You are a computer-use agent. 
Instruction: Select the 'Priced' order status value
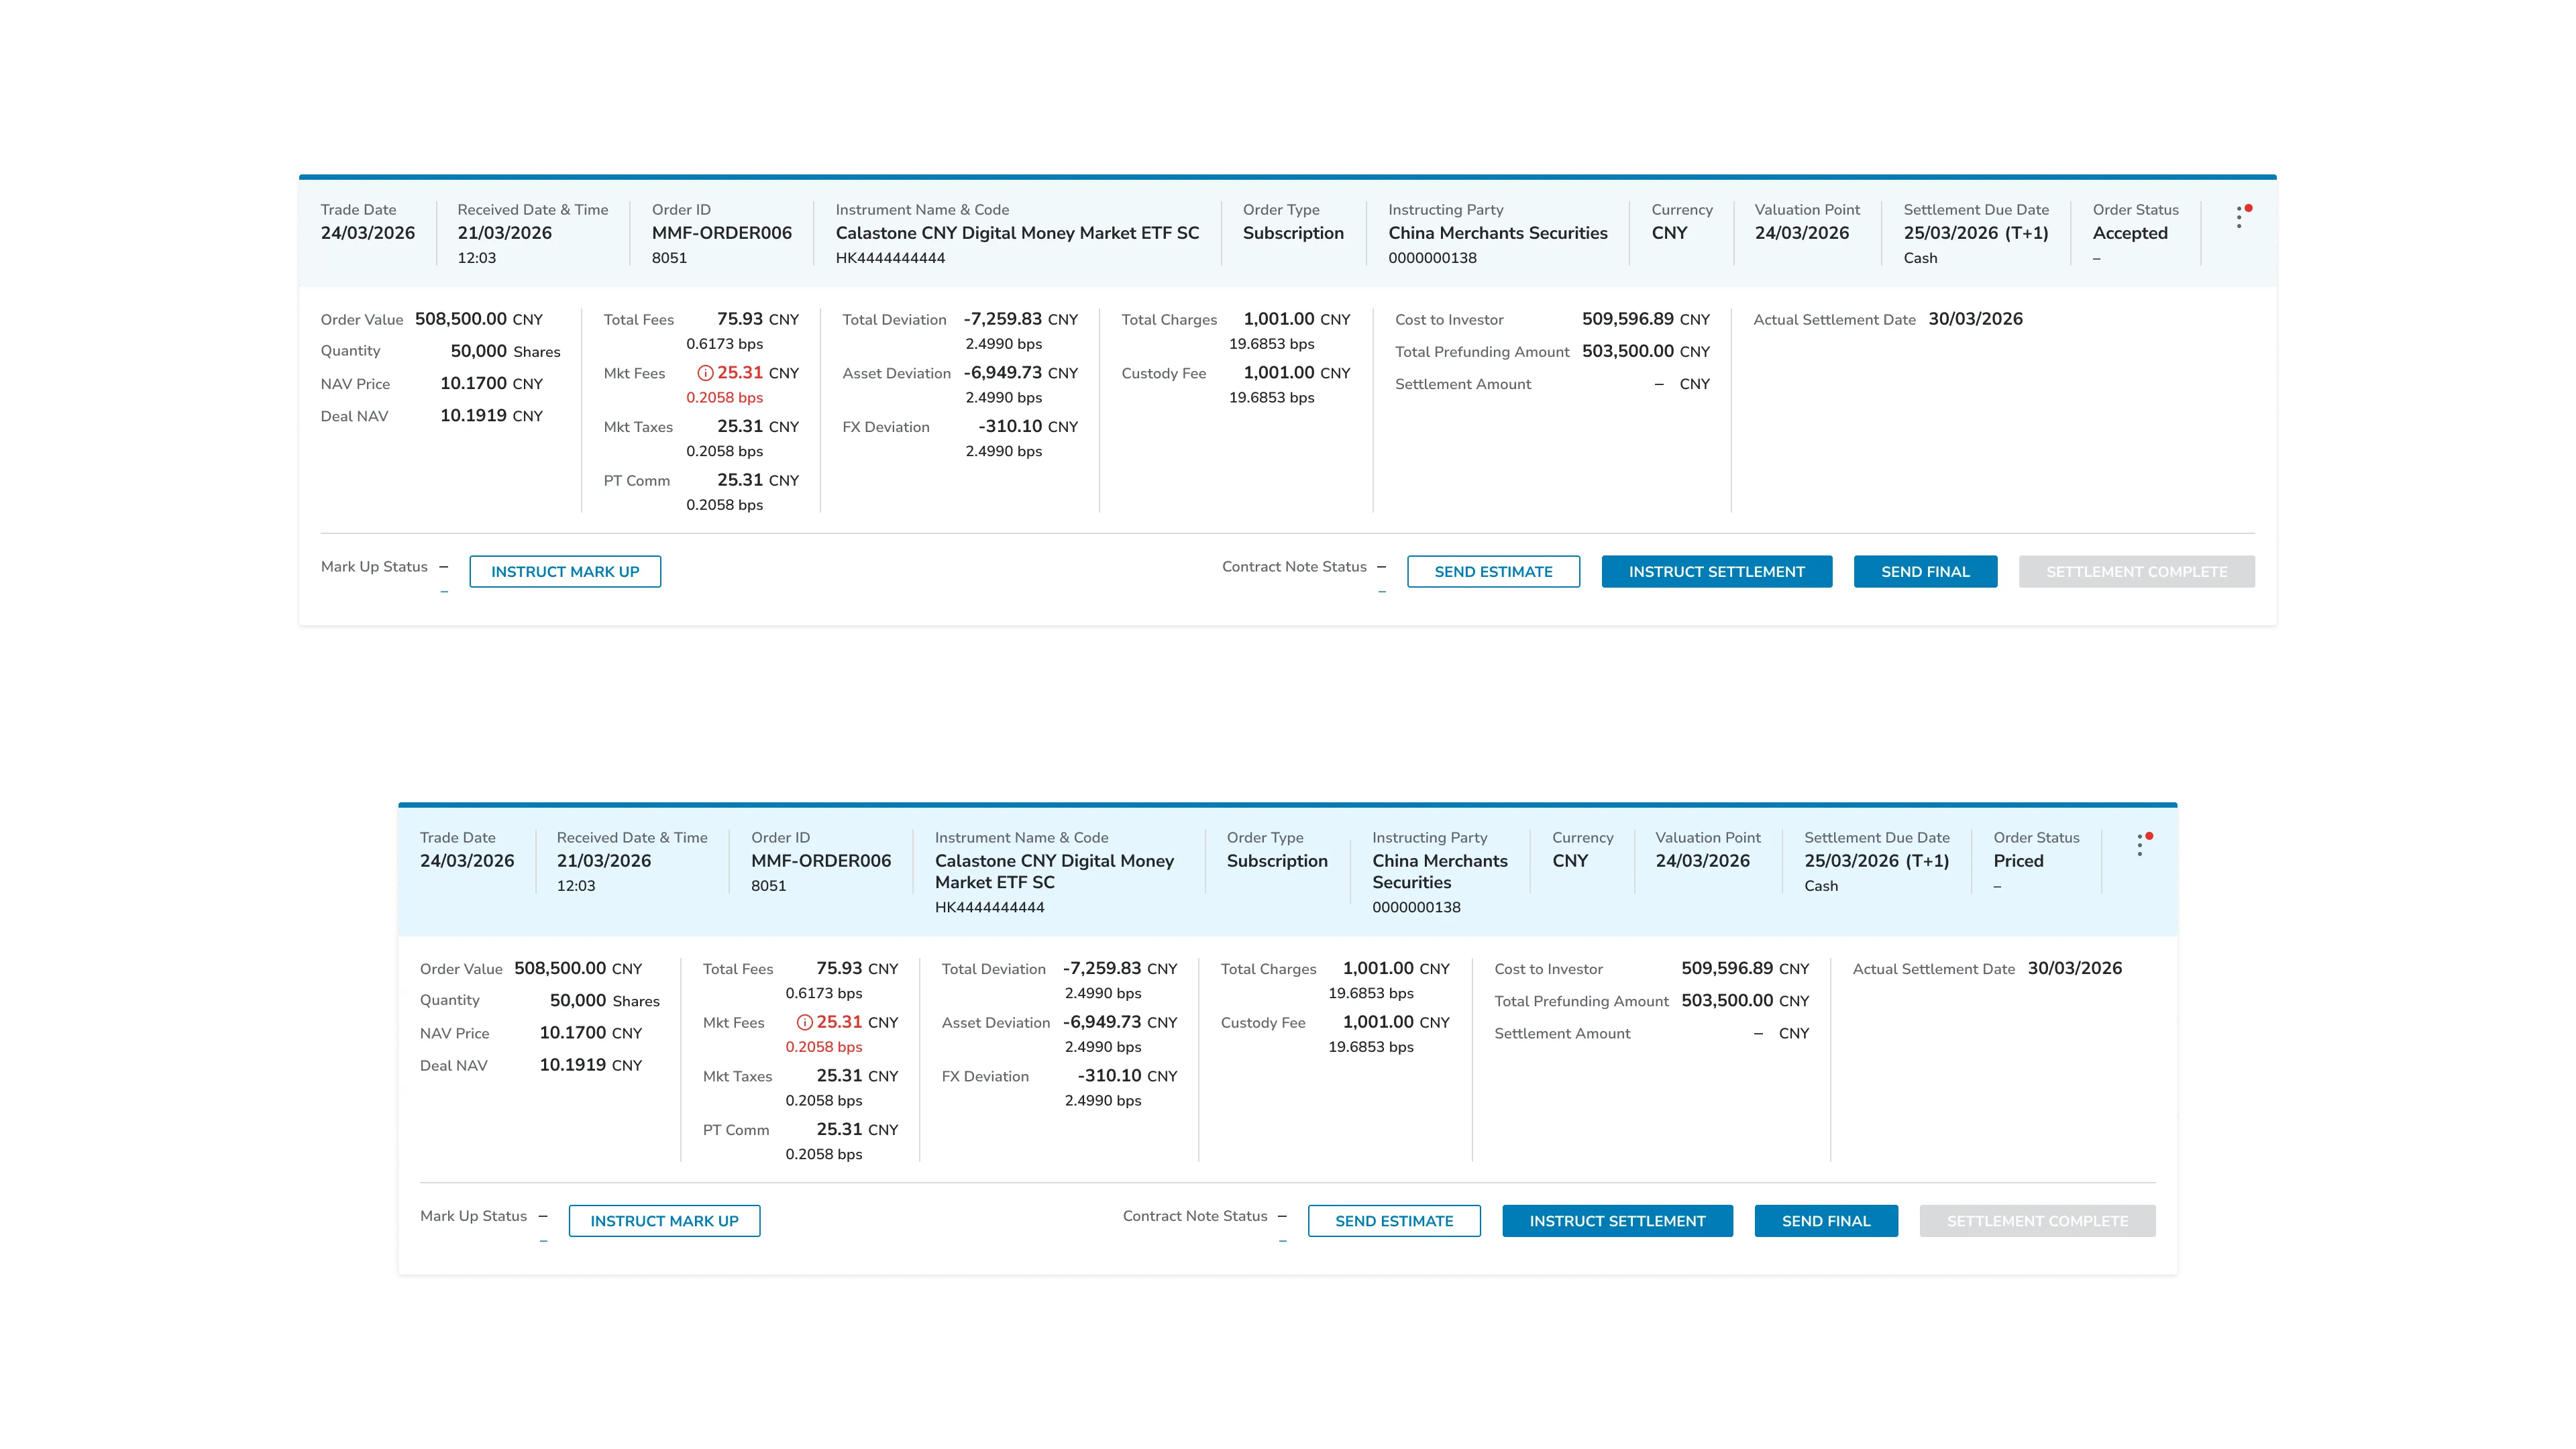[2018, 861]
